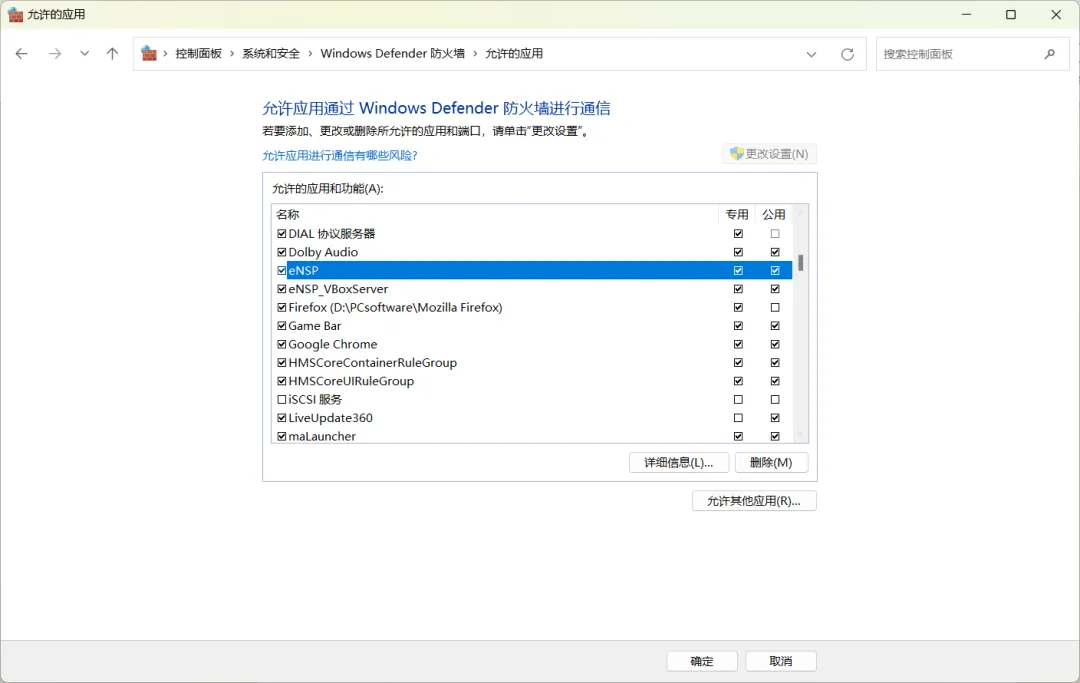Select the Dolby Audio row
The height and width of the screenshot is (683, 1080).
[x=532, y=252]
